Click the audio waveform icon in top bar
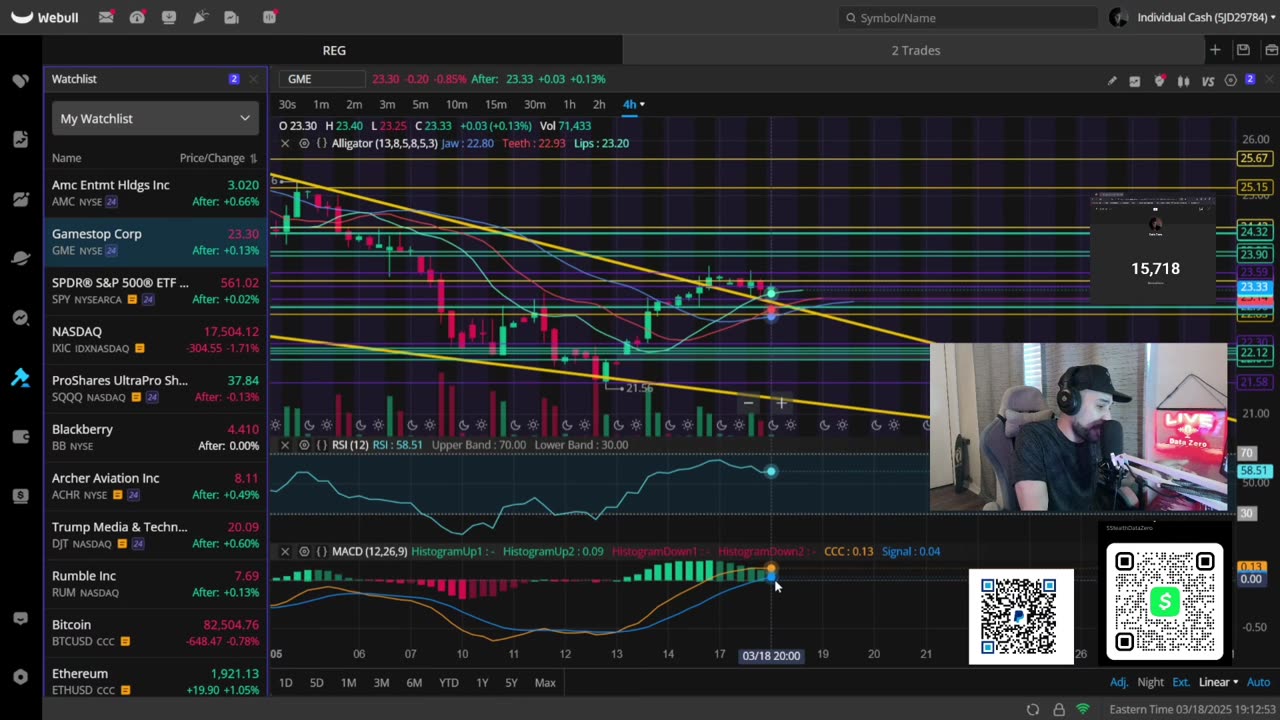Screen dimensions: 1280x720 pos(269,17)
